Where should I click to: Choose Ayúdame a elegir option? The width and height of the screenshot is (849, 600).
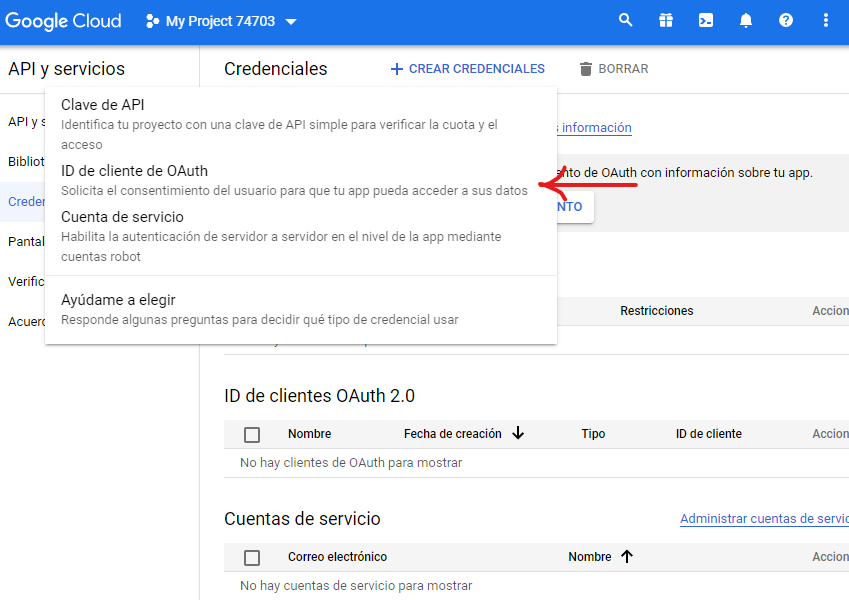point(301,309)
